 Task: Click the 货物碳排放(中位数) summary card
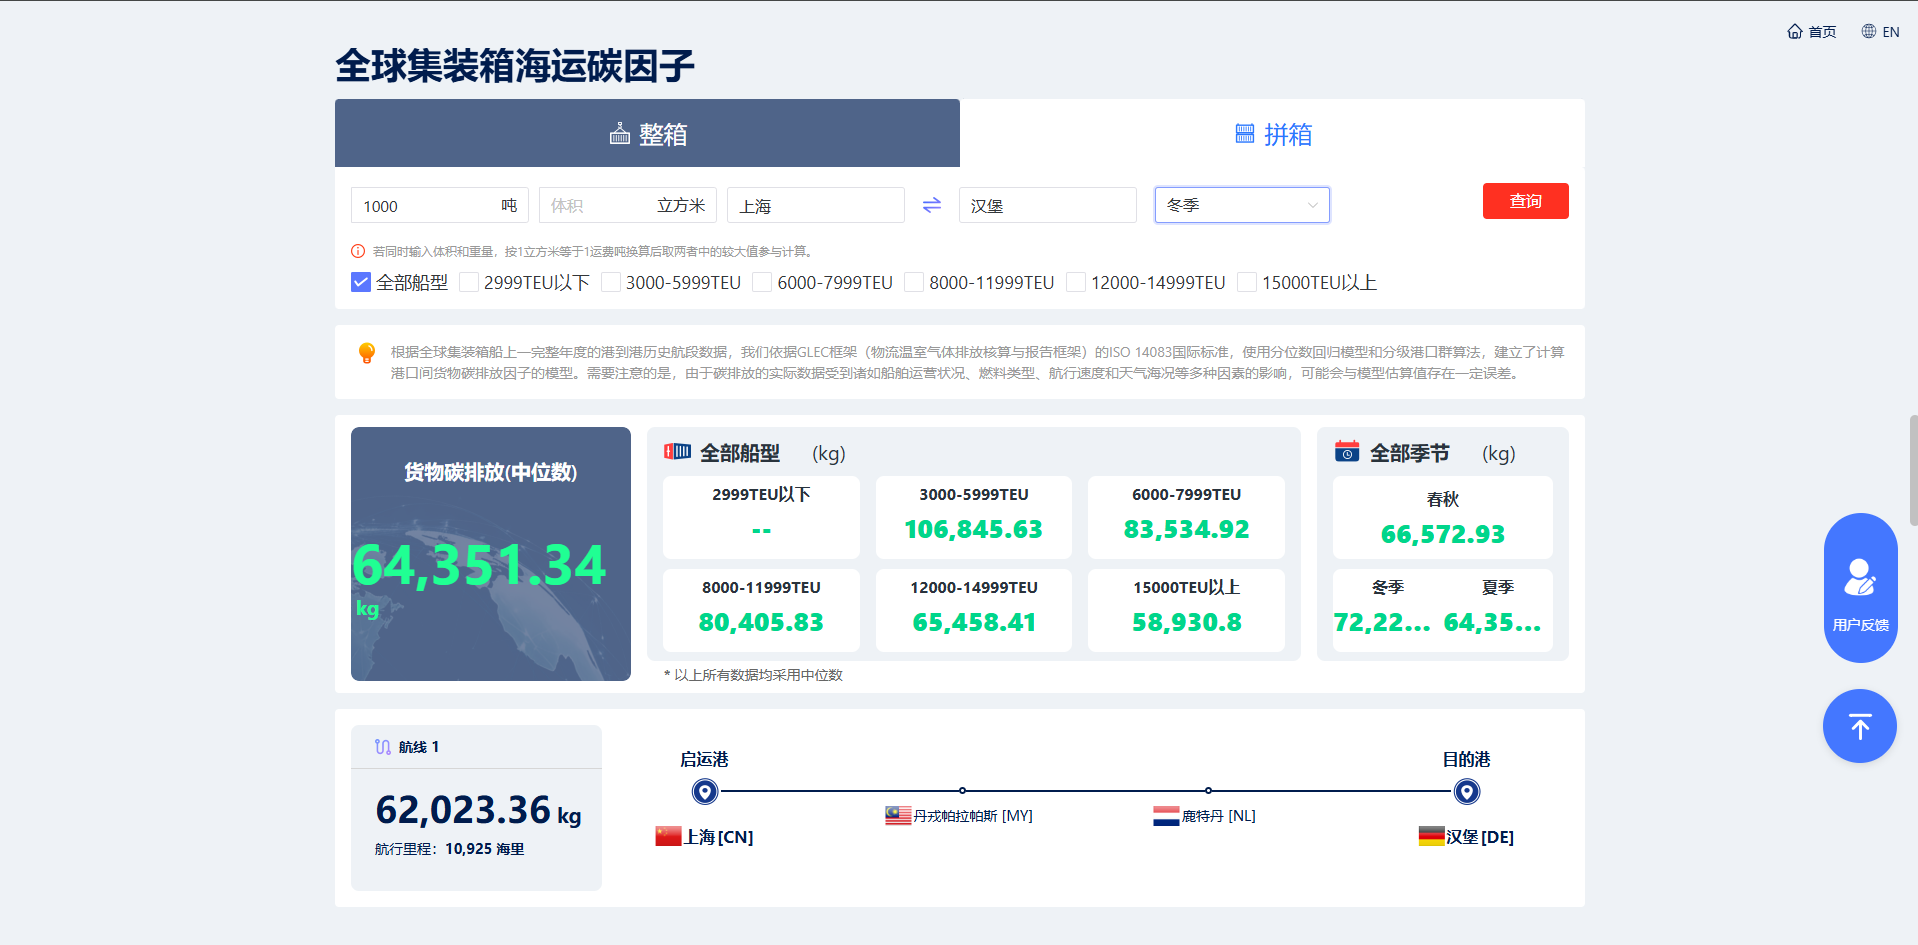coord(491,554)
